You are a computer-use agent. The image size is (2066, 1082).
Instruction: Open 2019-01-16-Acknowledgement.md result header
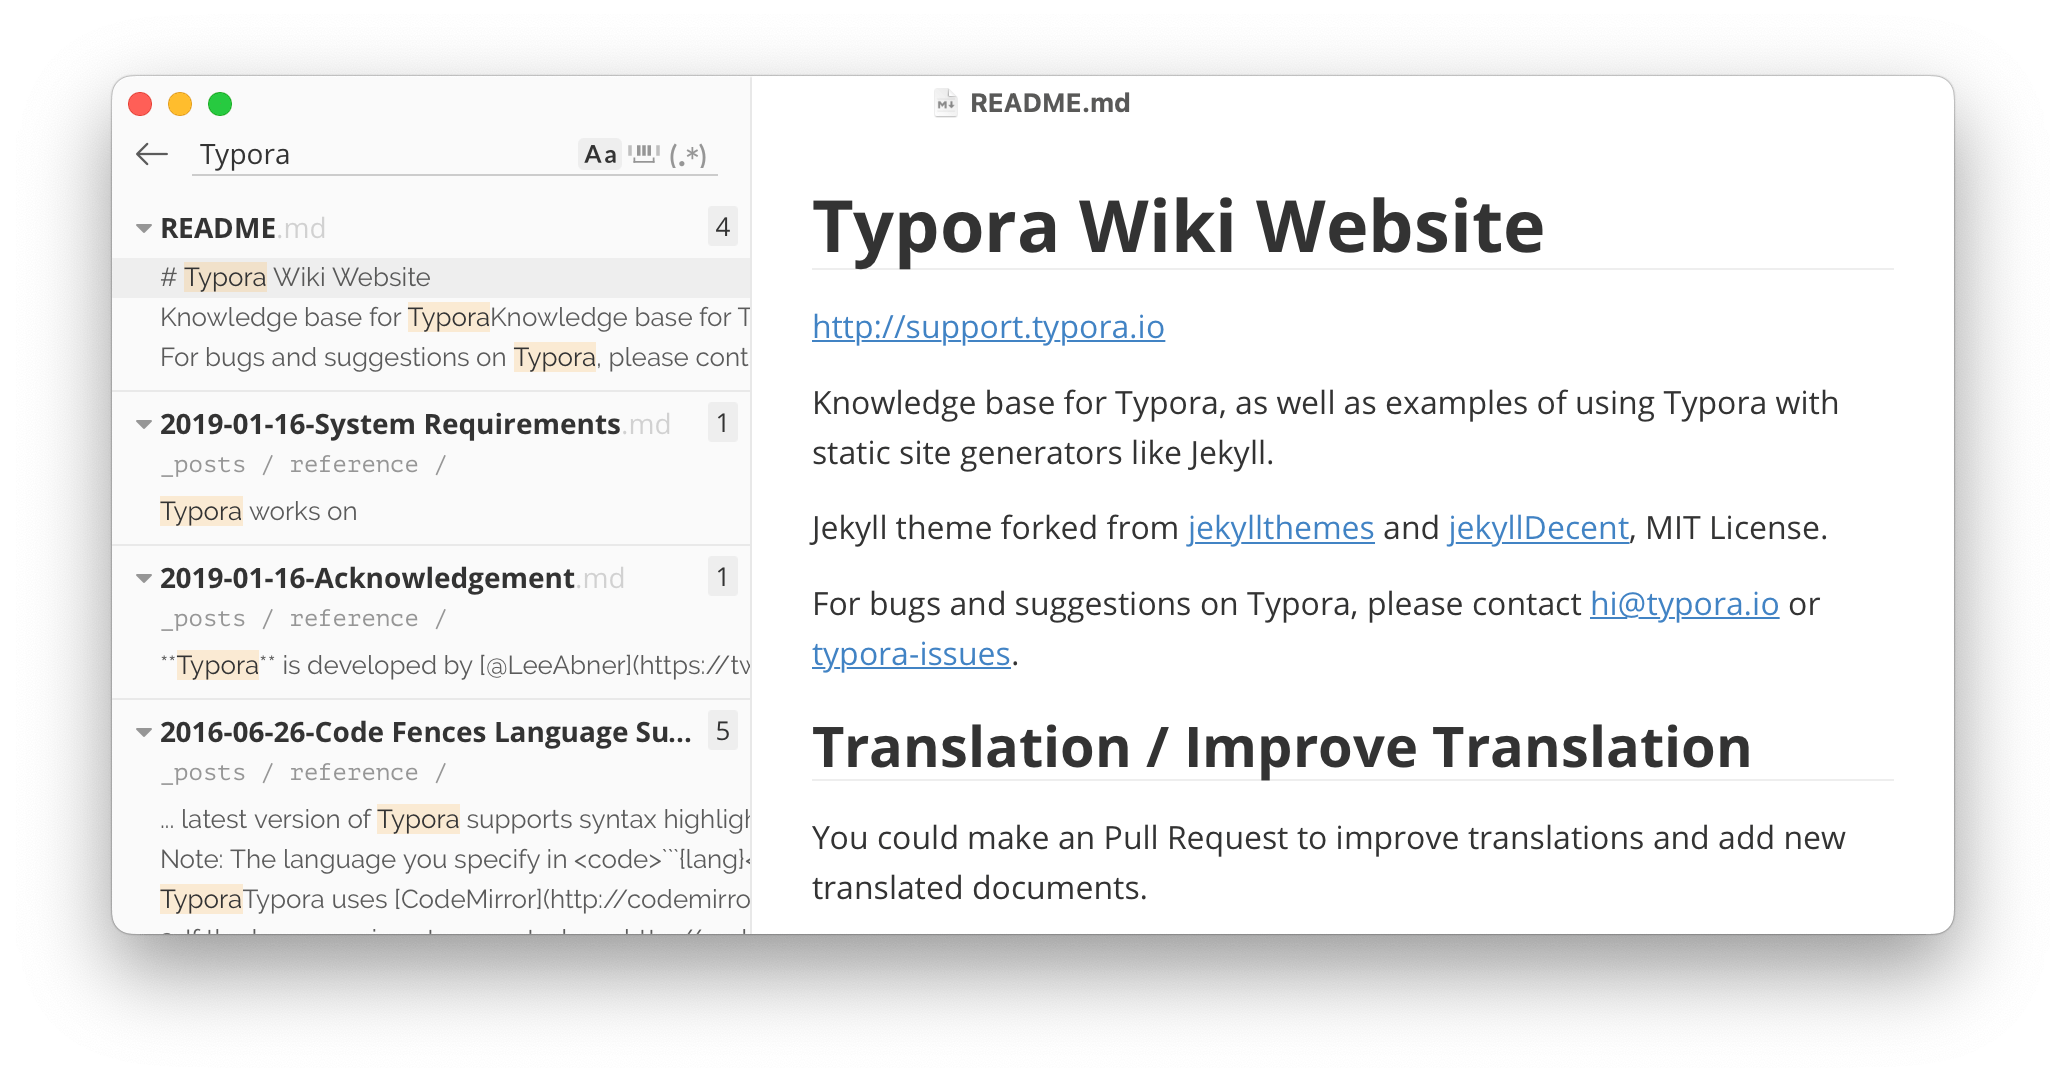(392, 578)
